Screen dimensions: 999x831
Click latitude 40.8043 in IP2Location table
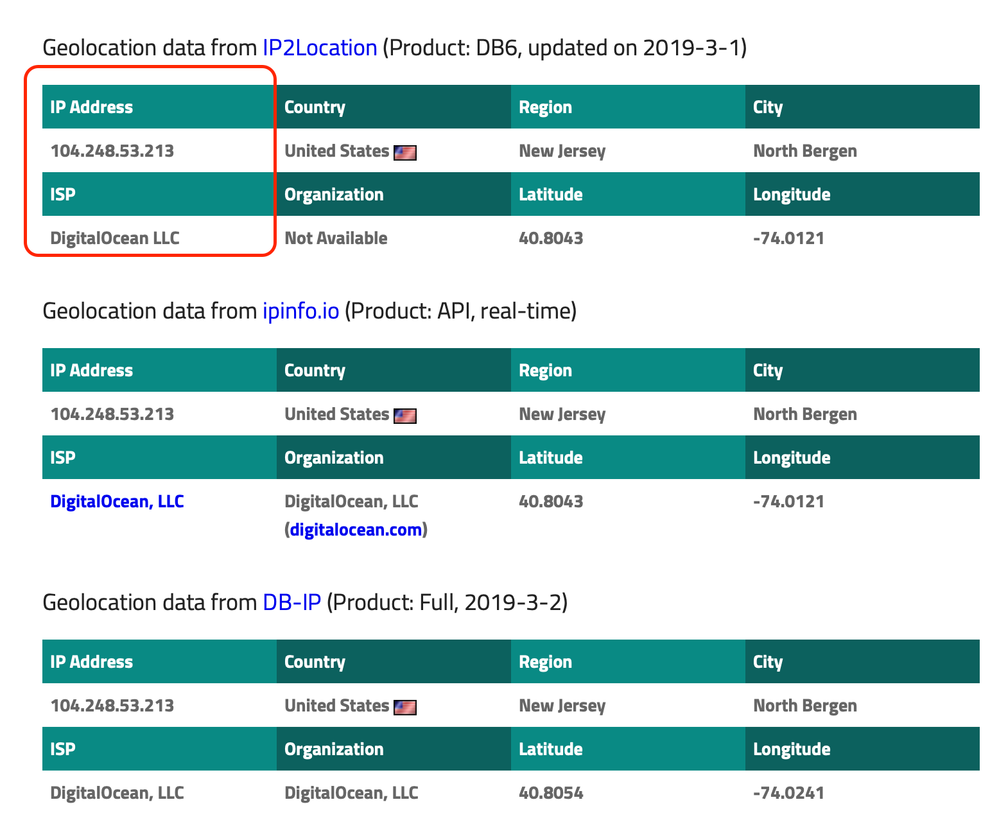click(551, 238)
